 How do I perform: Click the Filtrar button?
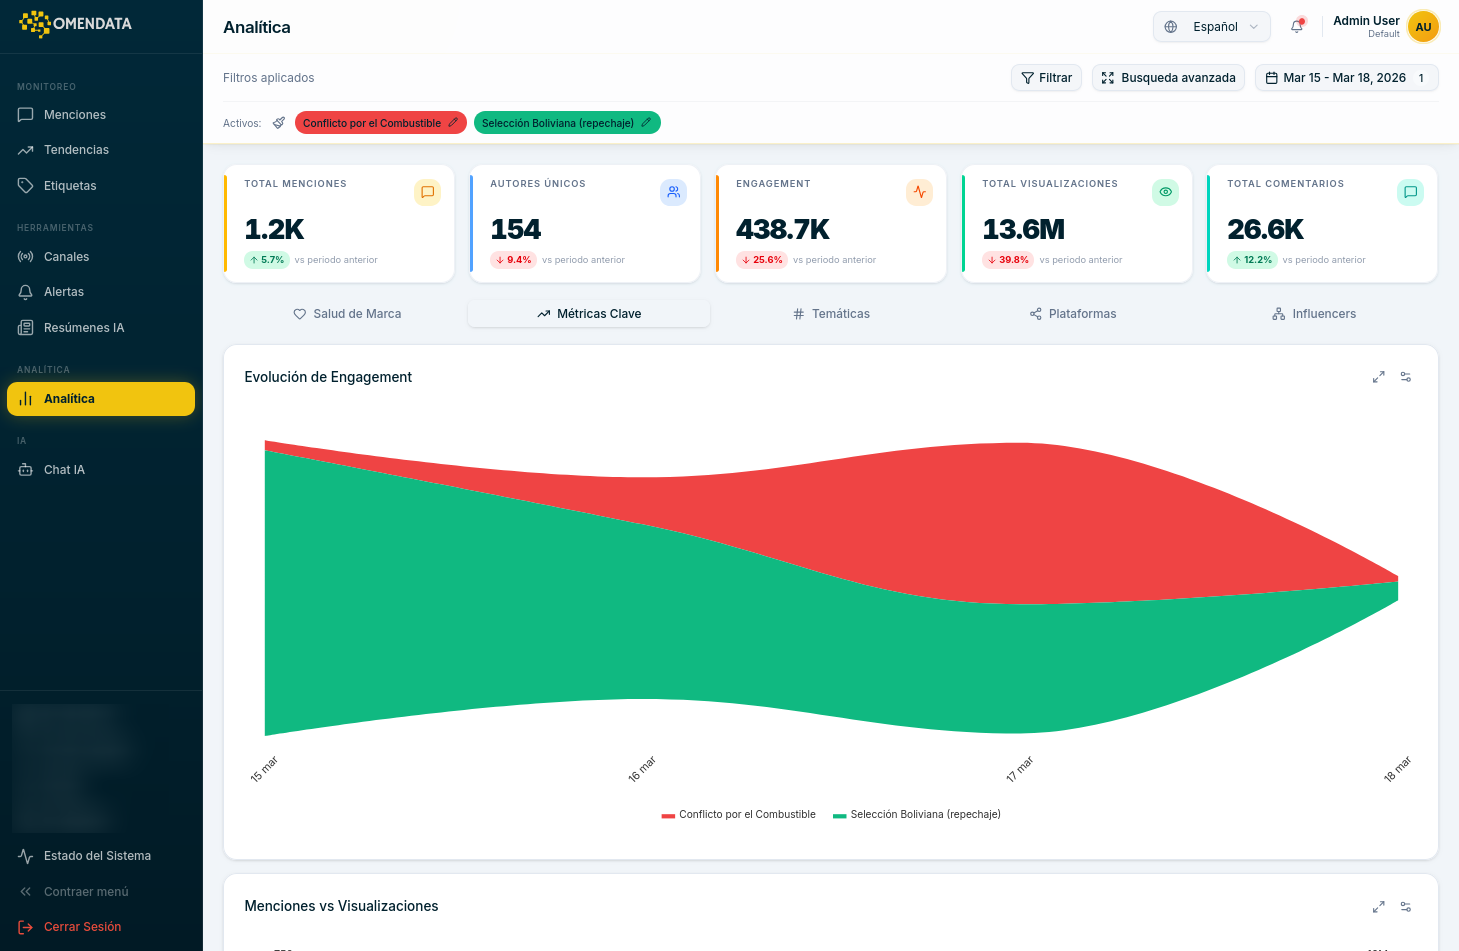[x=1046, y=77]
